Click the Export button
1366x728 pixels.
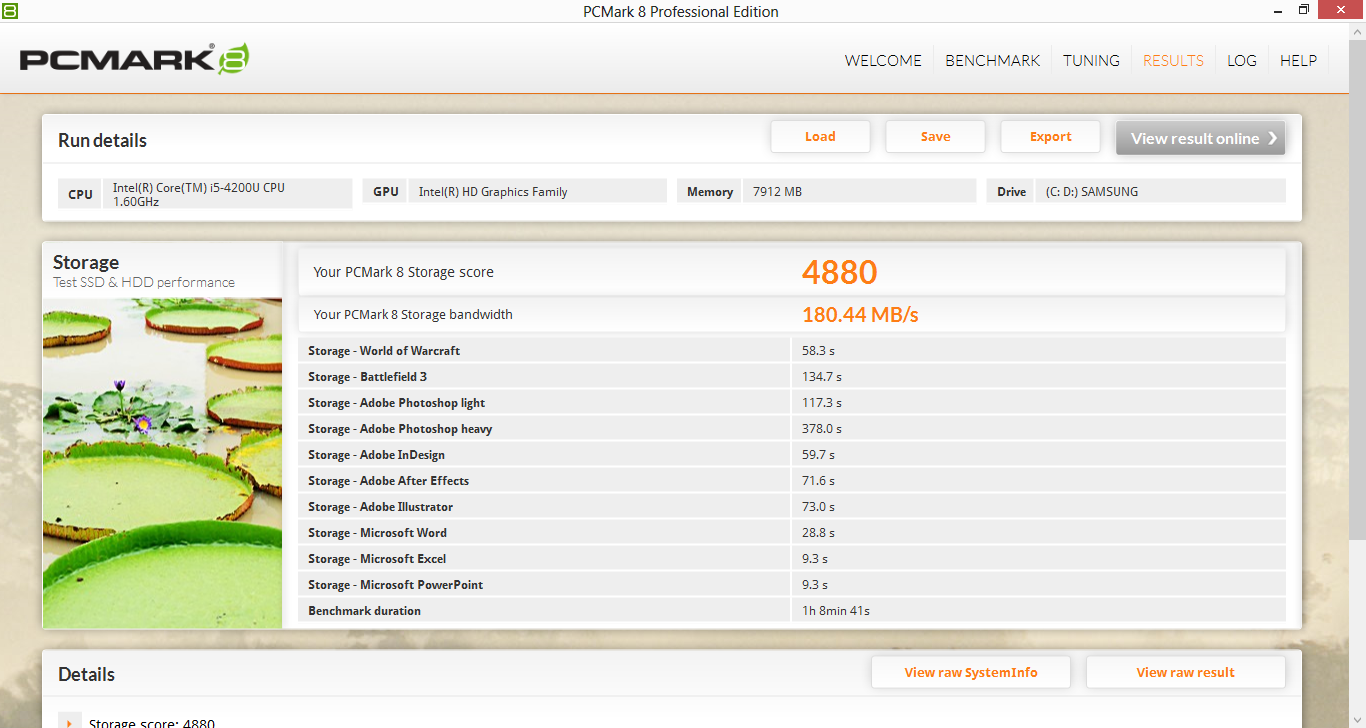(1050, 137)
